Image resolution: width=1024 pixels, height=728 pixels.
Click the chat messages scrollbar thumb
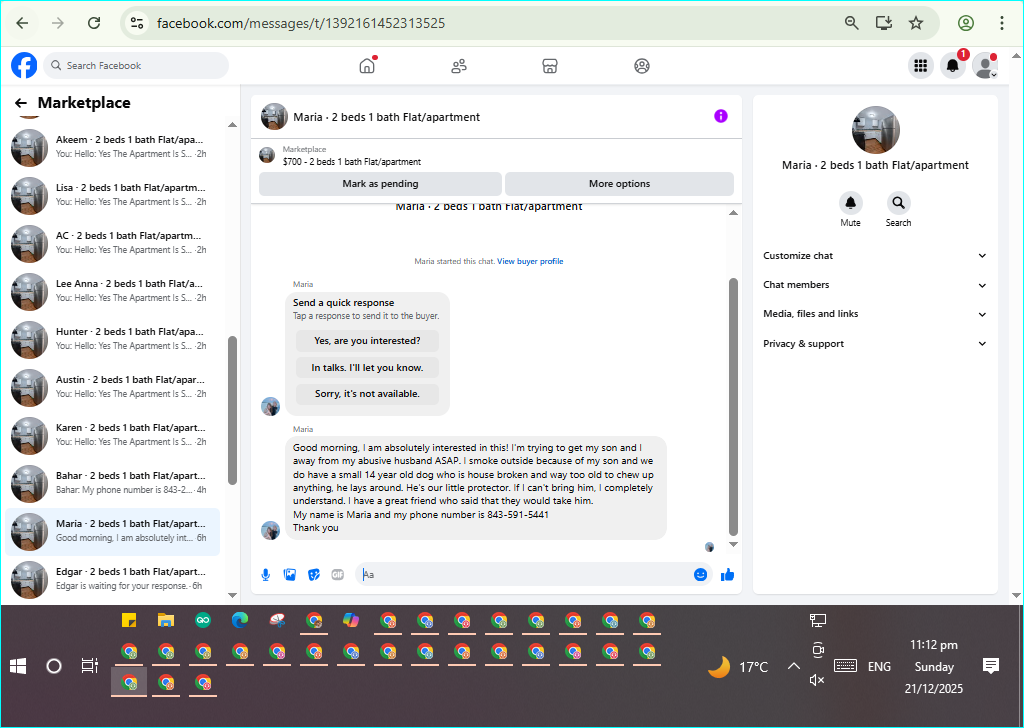click(x=733, y=407)
